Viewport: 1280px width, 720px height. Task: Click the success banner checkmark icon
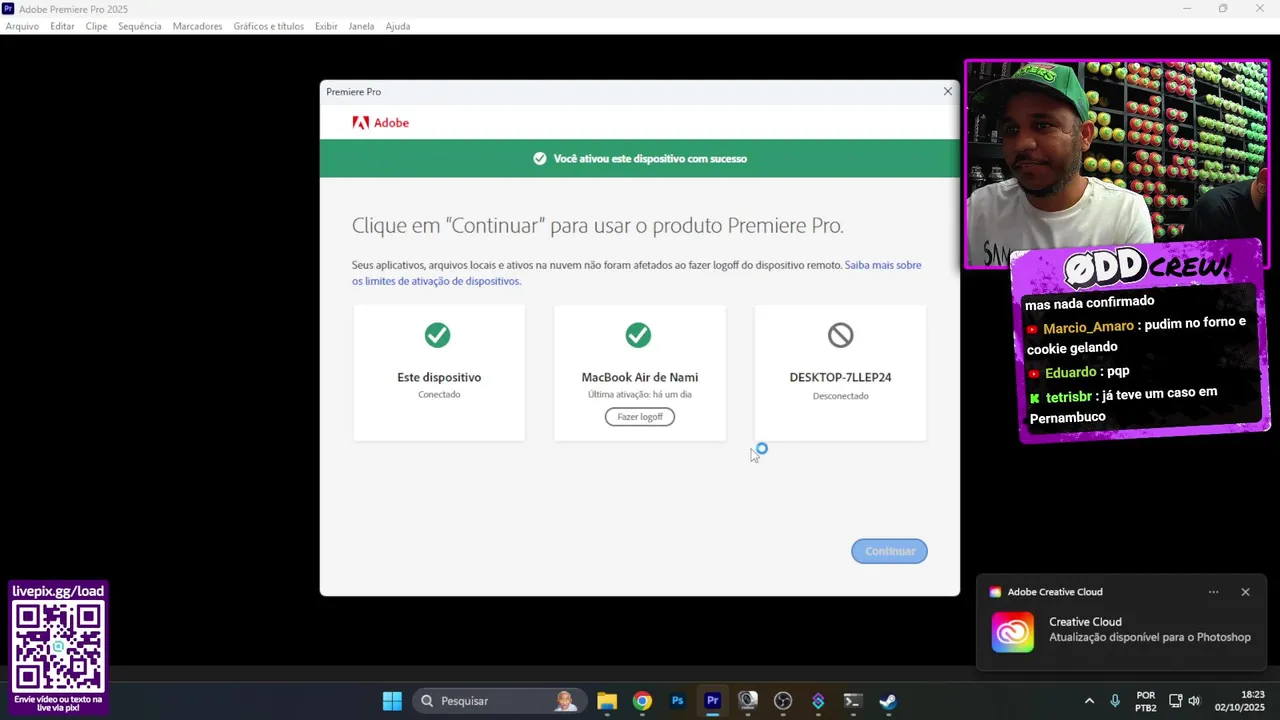[540, 158]
